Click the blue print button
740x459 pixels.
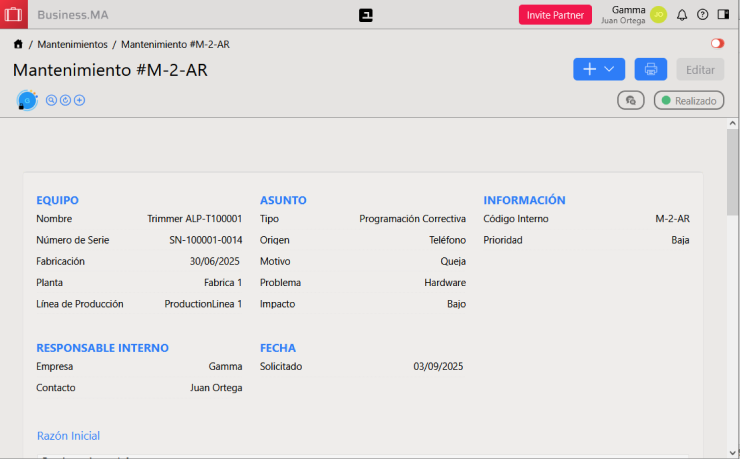[650, 69]
